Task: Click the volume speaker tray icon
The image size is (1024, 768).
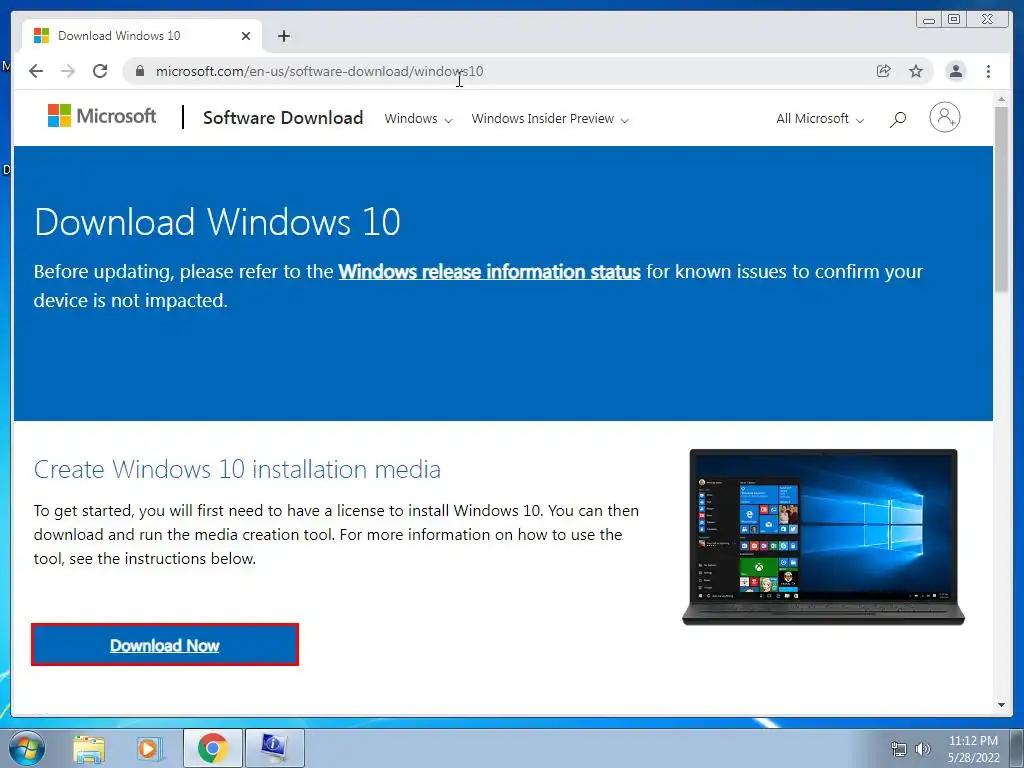Action: 923,749
